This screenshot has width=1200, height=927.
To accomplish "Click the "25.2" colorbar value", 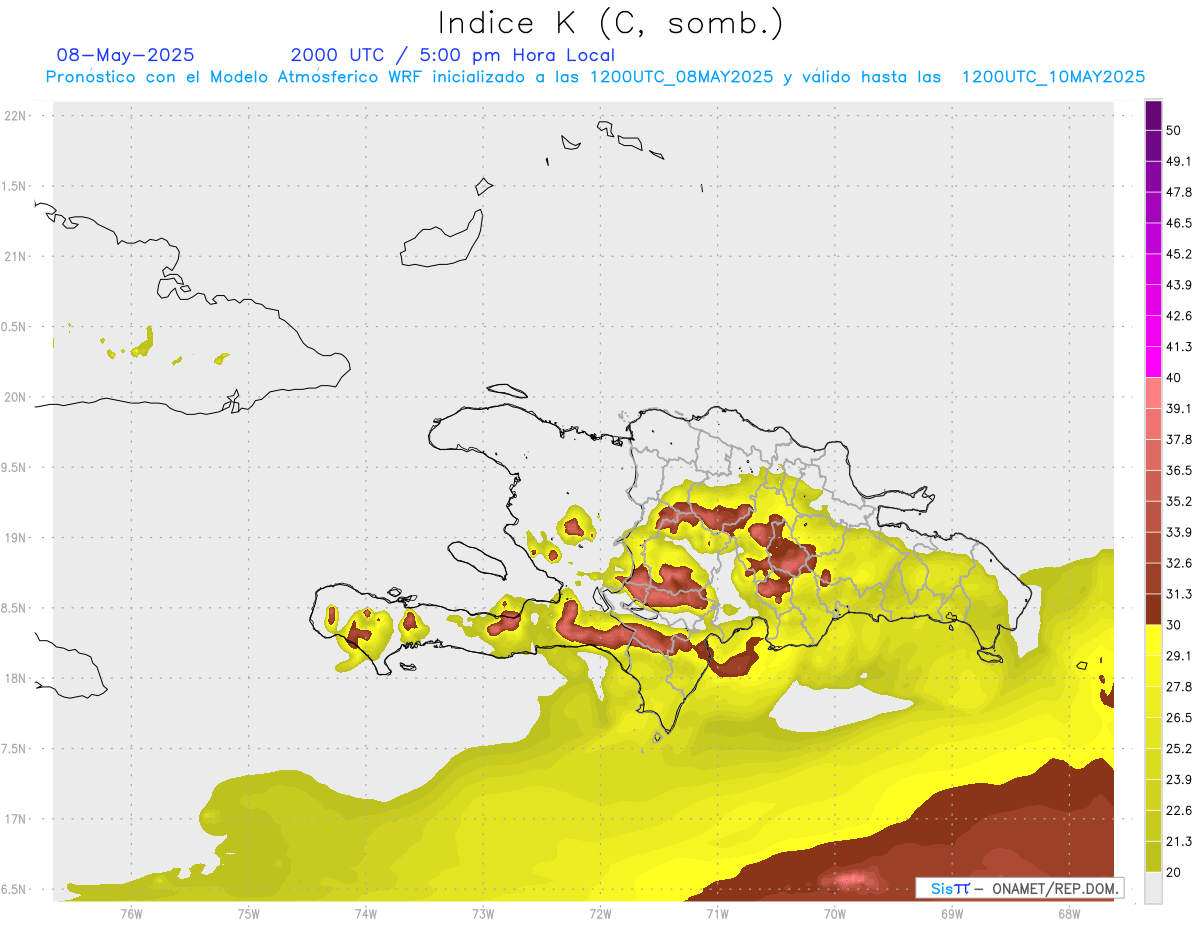I will [1179, 749].
